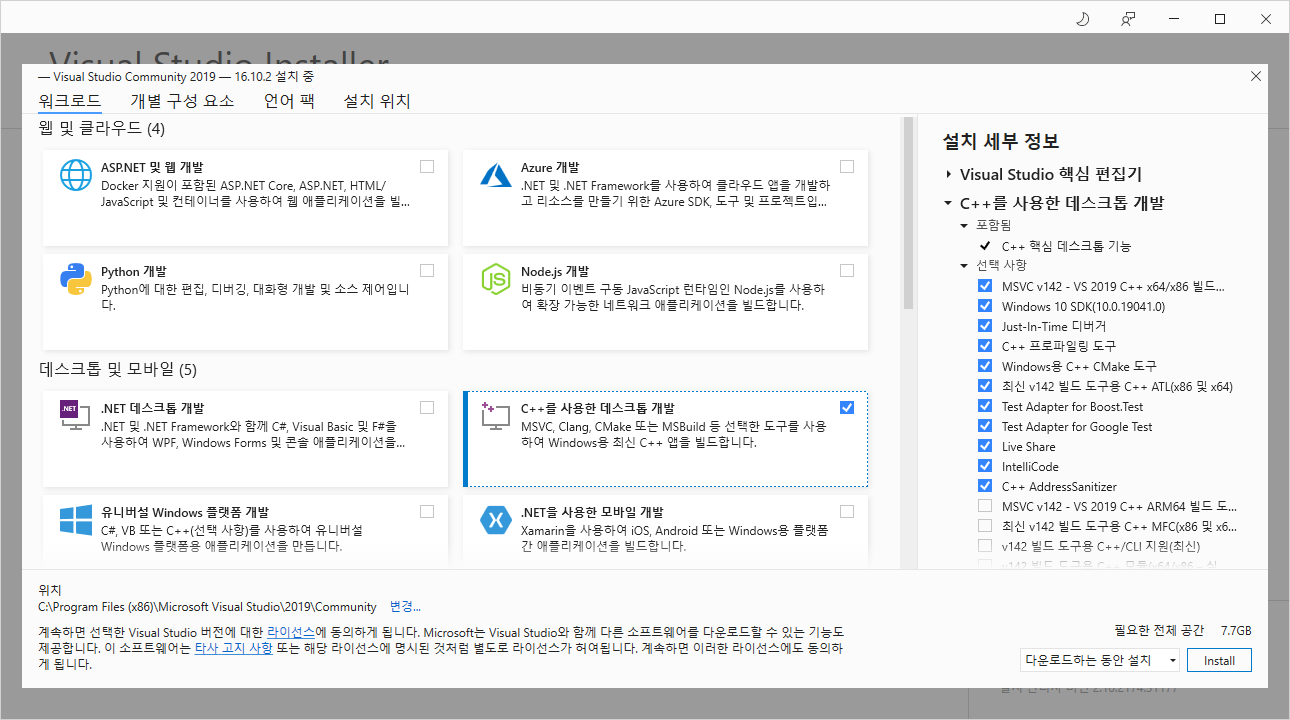
Task: Uncheck Windows C++ CMake tools option
Action: tap(985, 366)
